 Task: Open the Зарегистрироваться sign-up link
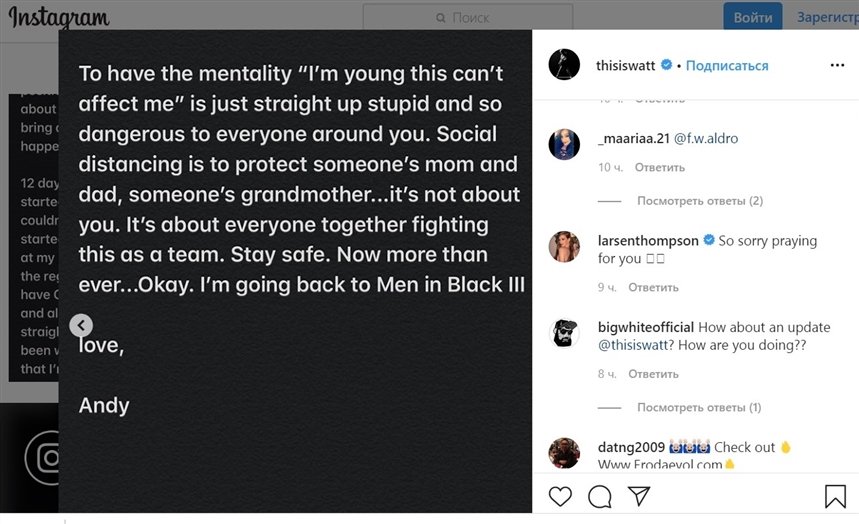coord(827,18)
